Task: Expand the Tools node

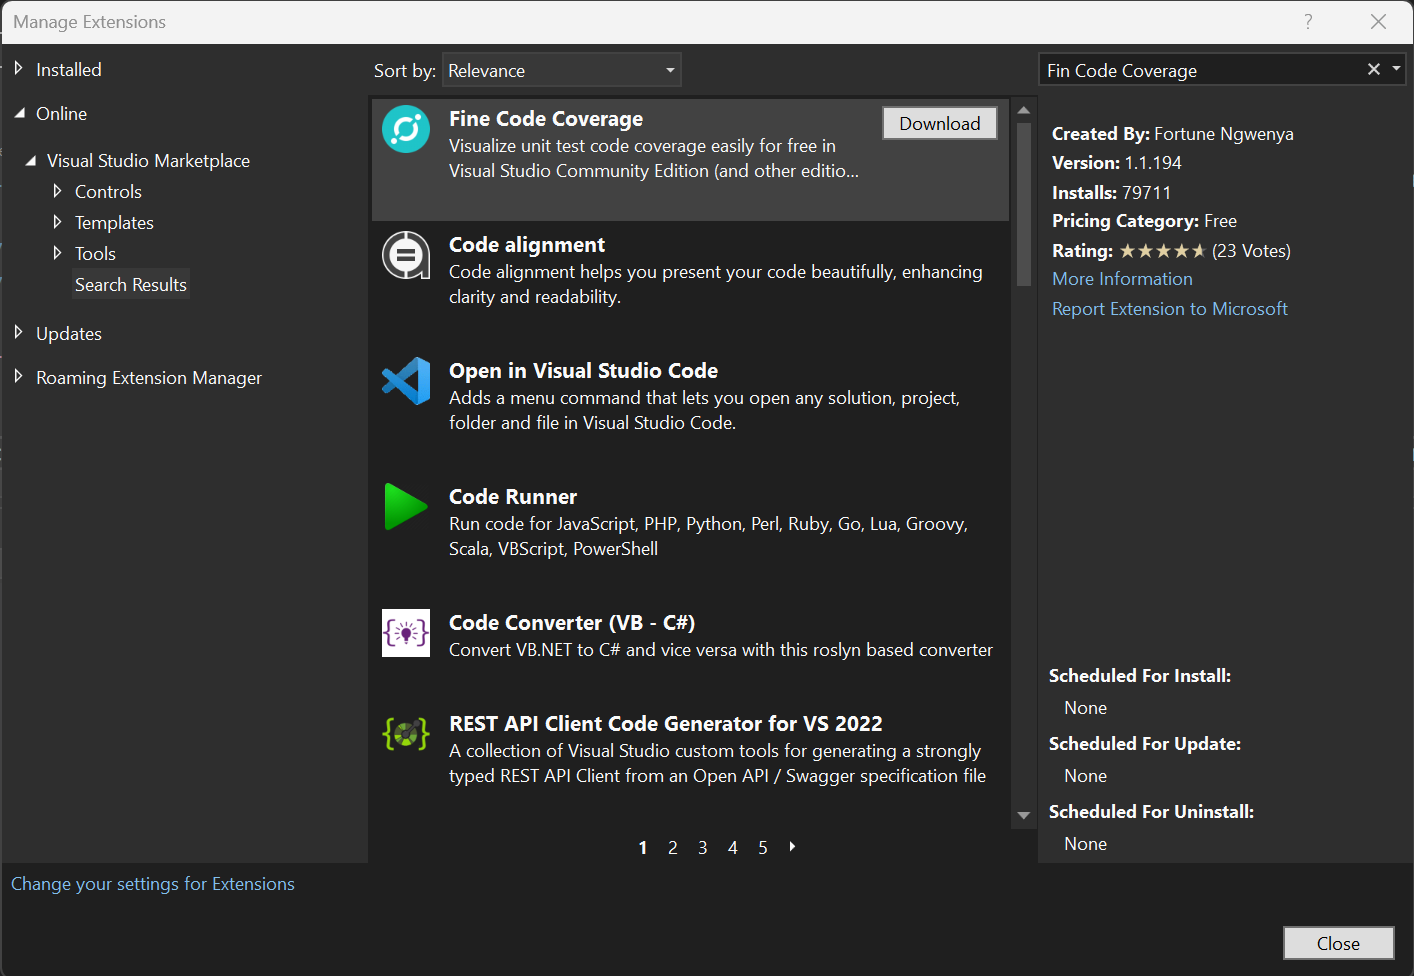Action: [57, 253]
